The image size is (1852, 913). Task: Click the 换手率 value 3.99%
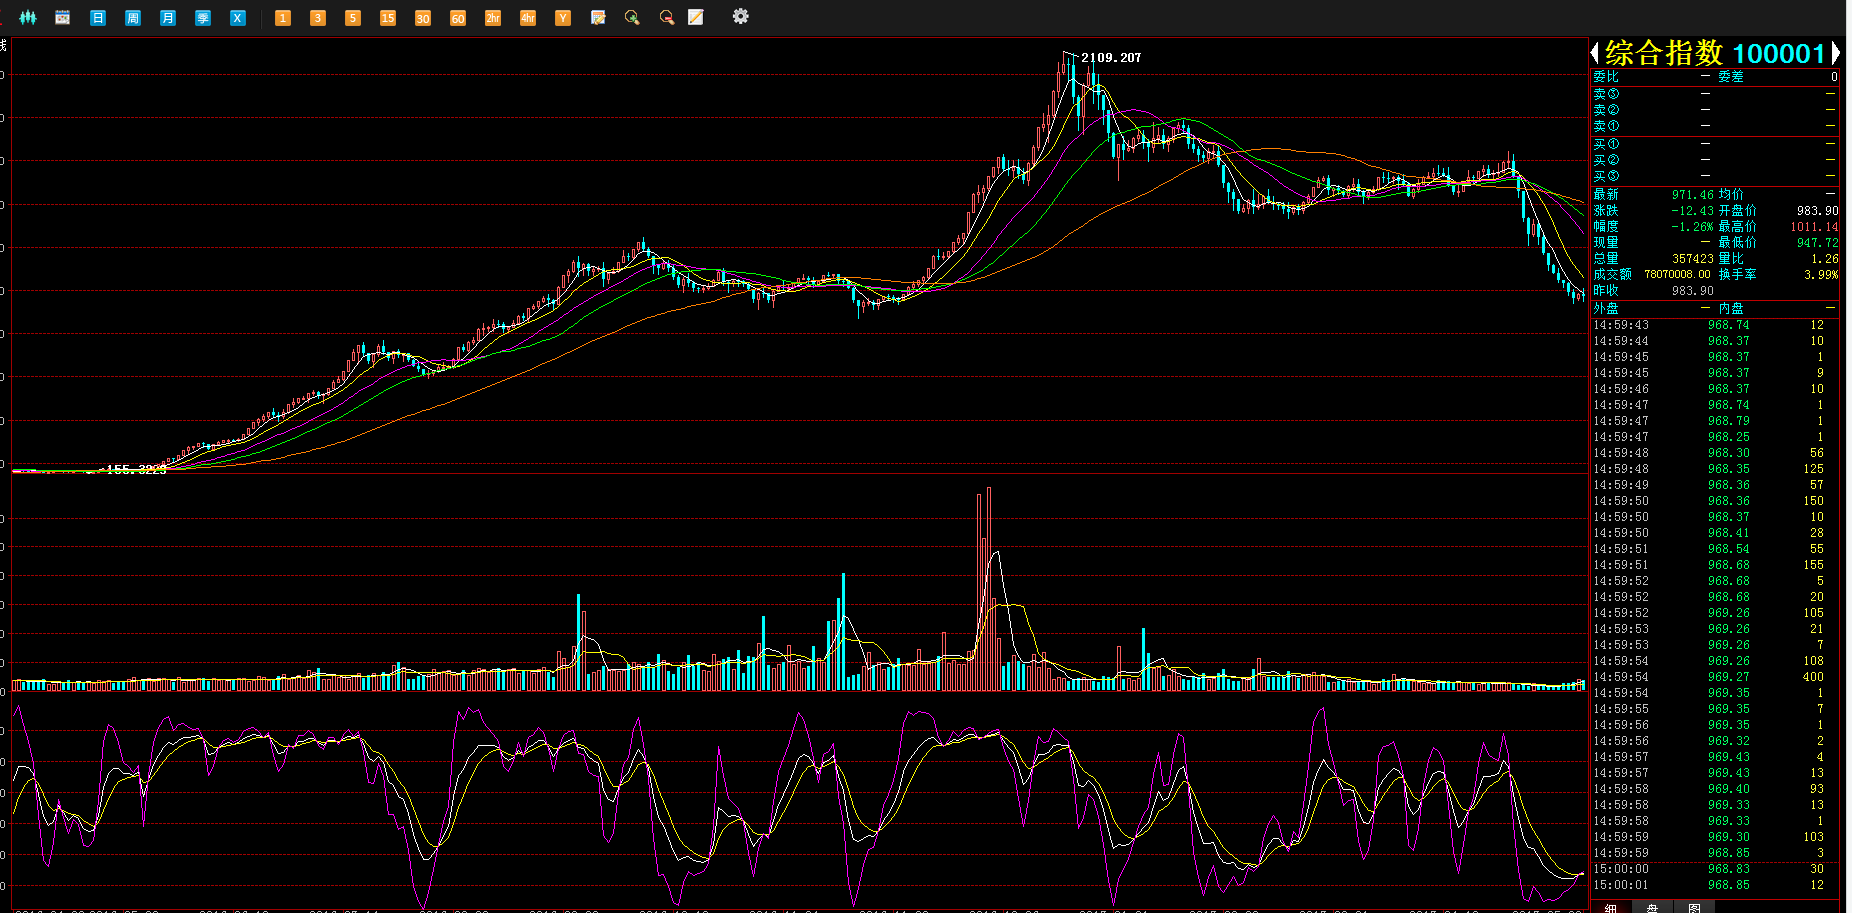pos(1821,275)
